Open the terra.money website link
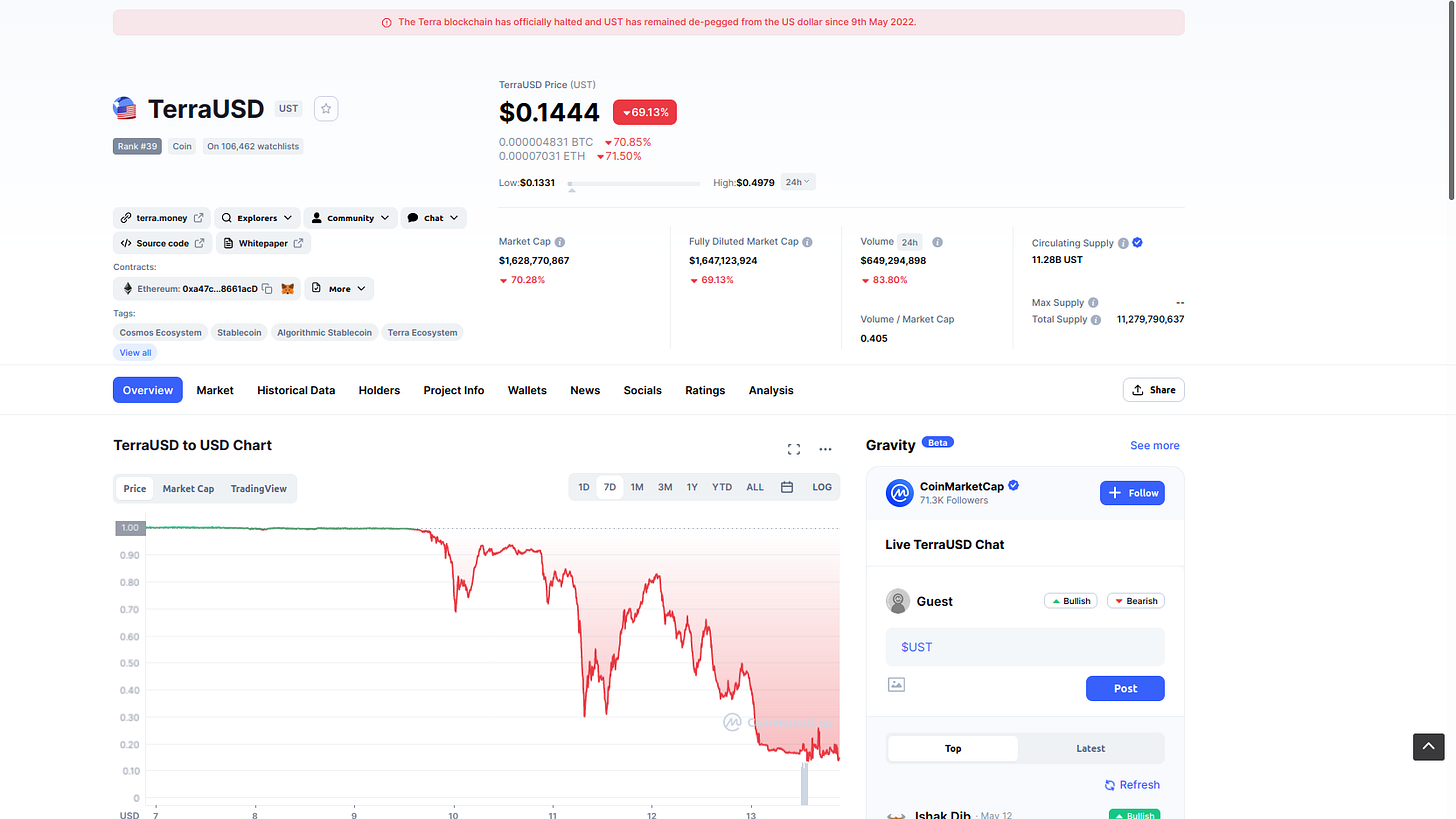Viewport: 1456px width, 819px height. pos(162,218)
